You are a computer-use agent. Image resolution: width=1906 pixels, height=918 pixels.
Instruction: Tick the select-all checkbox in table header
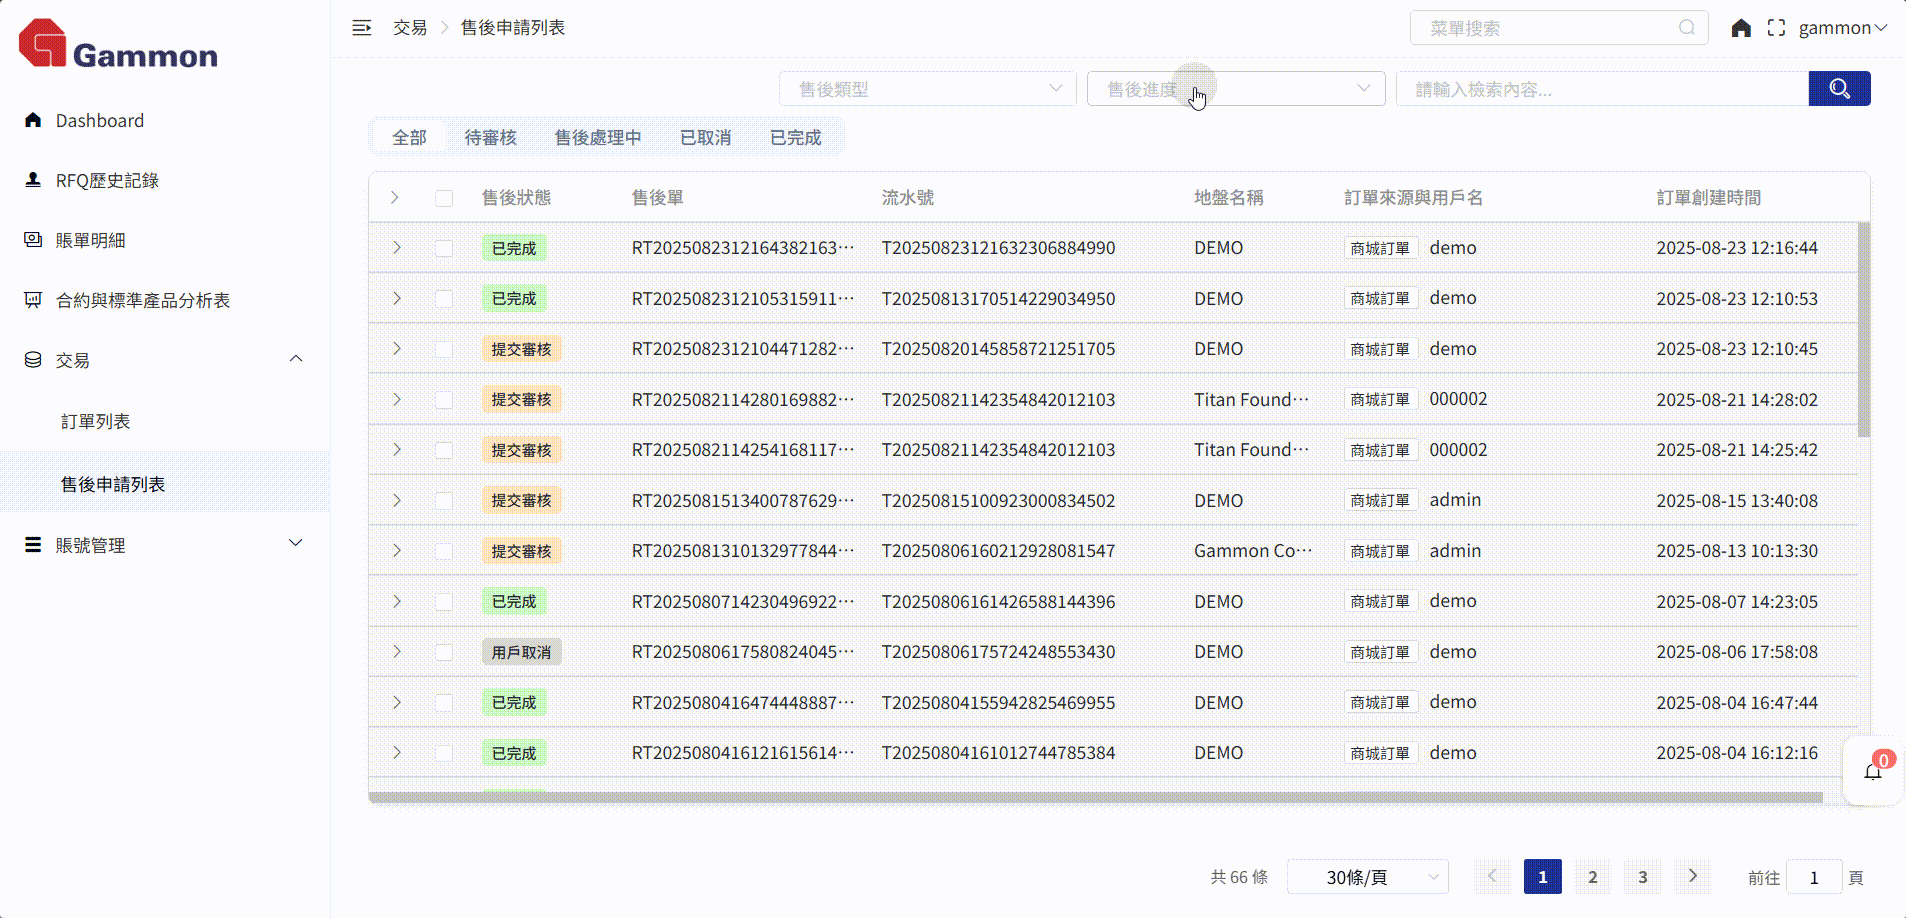coord(444,198)
